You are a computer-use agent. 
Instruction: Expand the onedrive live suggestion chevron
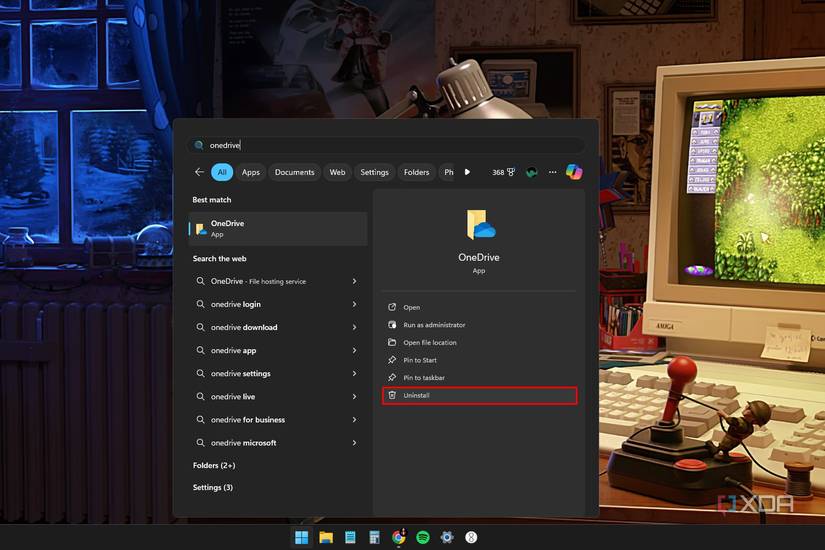354,397
